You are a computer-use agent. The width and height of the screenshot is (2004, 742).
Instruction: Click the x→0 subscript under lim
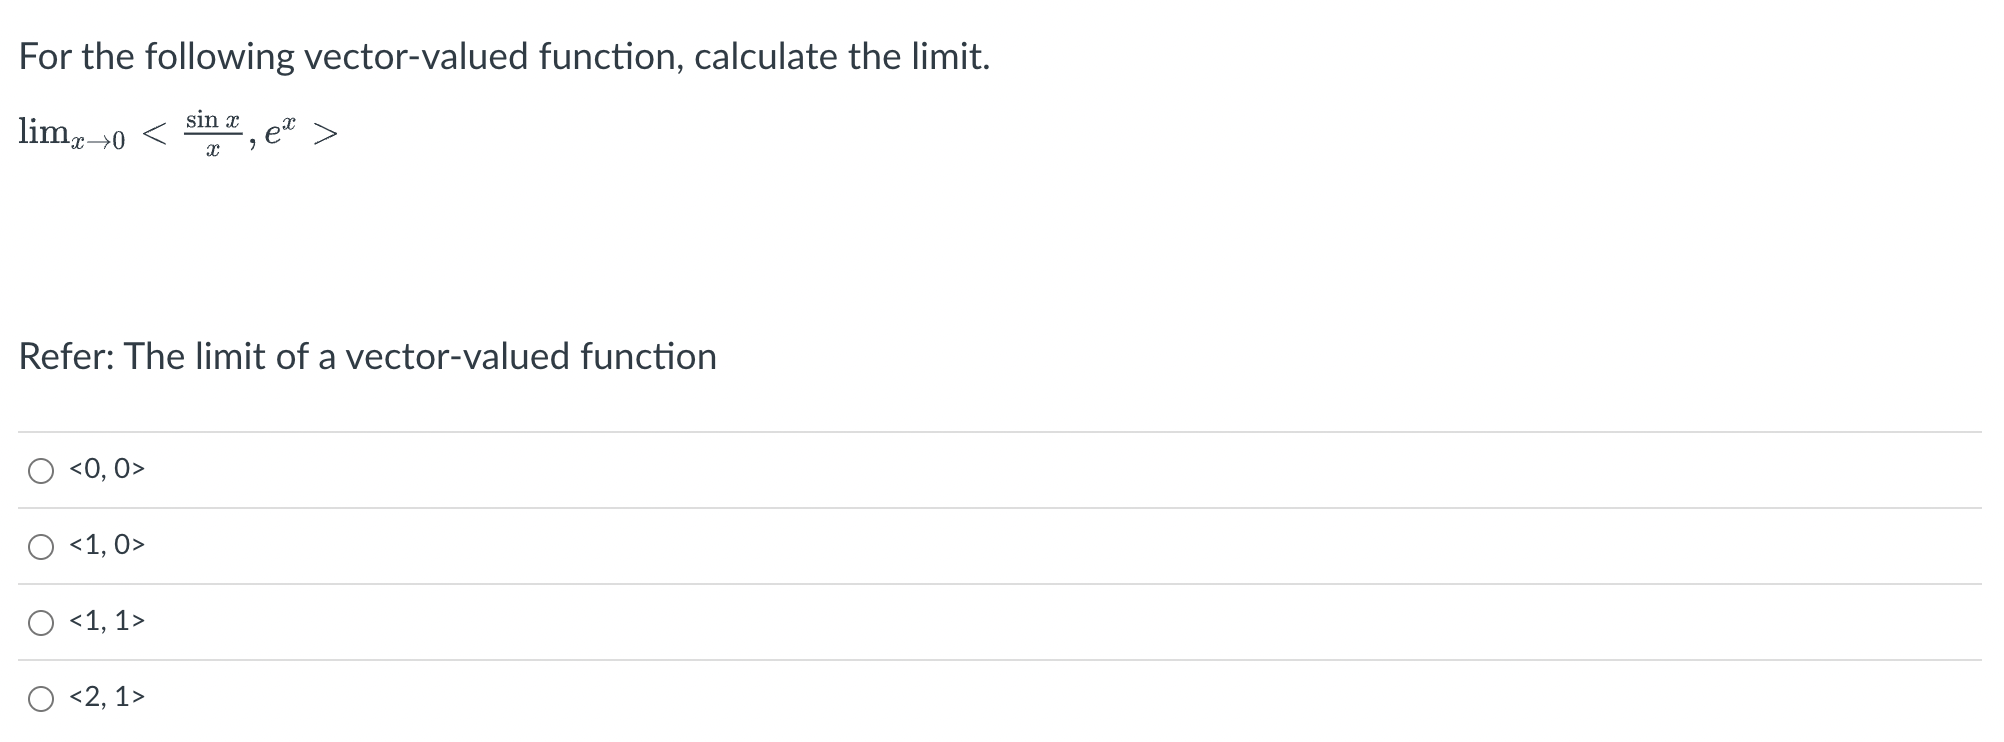tap(97, 141)
